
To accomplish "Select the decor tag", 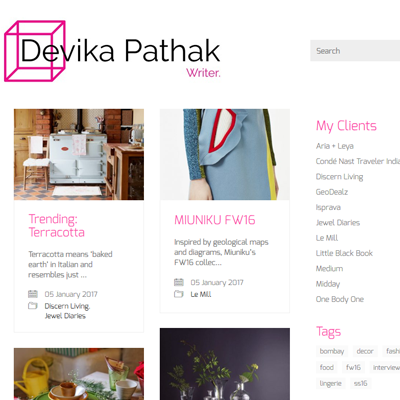I will click(365, 351).
